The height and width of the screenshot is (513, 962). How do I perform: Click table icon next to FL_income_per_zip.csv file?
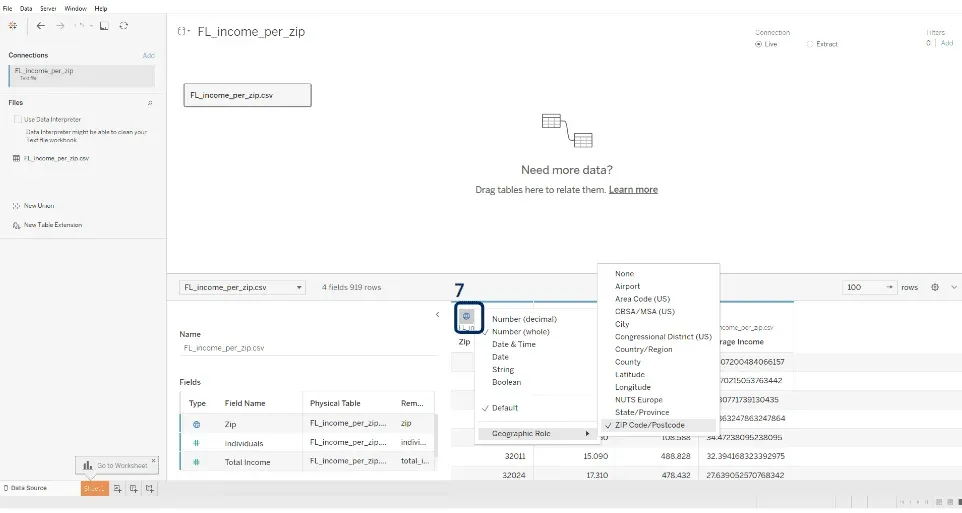click(x=17, y=158)
